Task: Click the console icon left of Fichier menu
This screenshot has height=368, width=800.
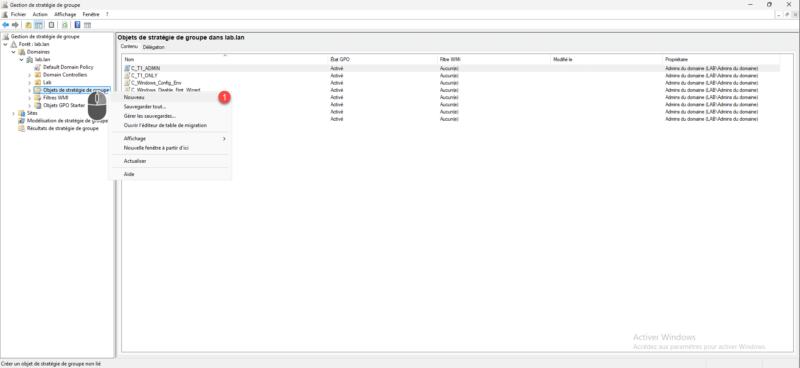Action: click(x=5, y=14)
